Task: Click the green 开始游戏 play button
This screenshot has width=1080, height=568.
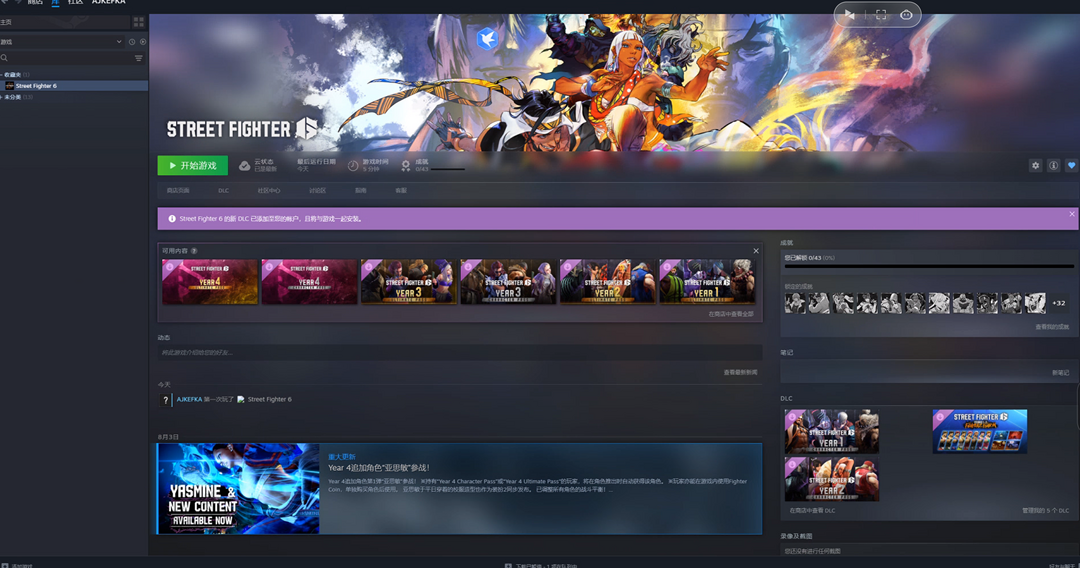Action: click(x=192, y=165)
